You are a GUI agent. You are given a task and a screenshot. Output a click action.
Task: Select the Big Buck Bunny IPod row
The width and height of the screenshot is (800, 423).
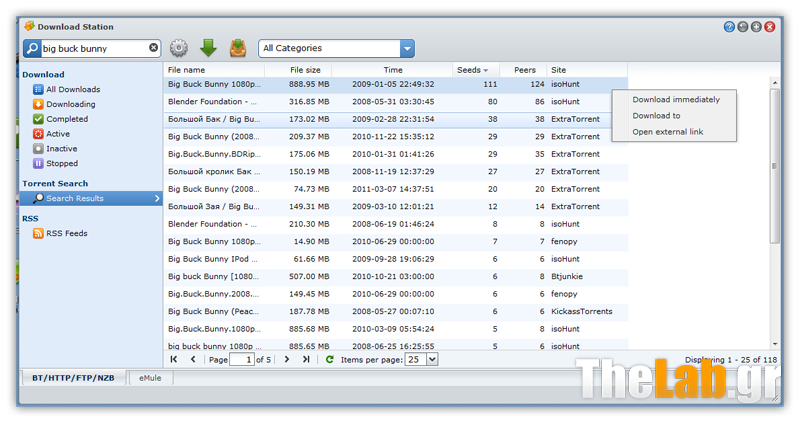(x=396, y=259)
